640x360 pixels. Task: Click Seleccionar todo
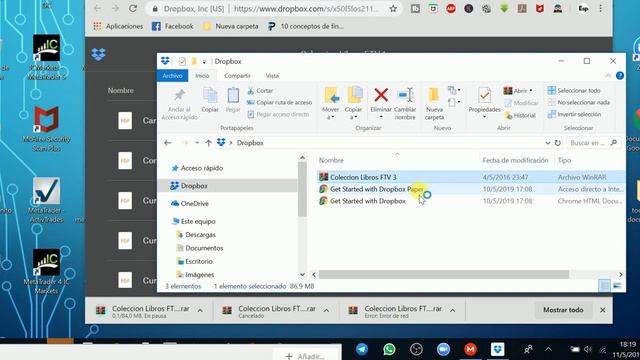coord(574,91)
